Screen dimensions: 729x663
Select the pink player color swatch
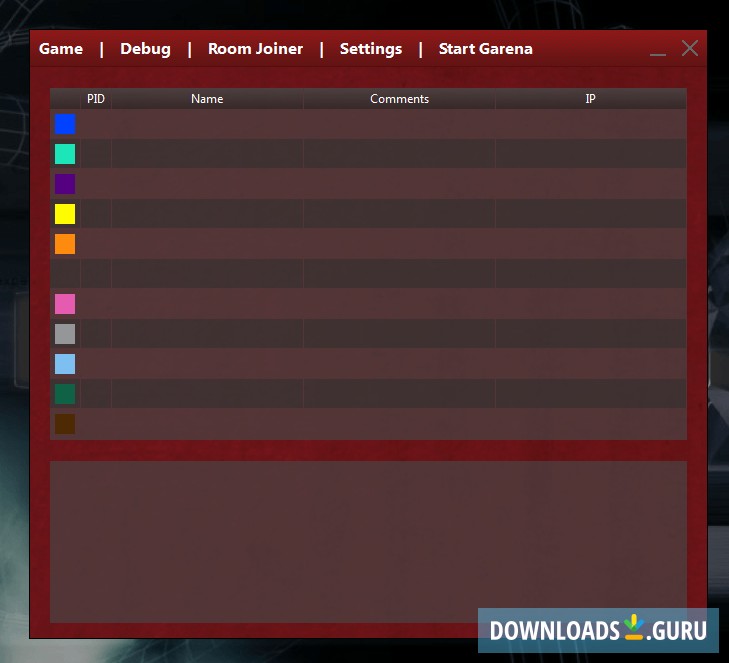tap(65, 304)
